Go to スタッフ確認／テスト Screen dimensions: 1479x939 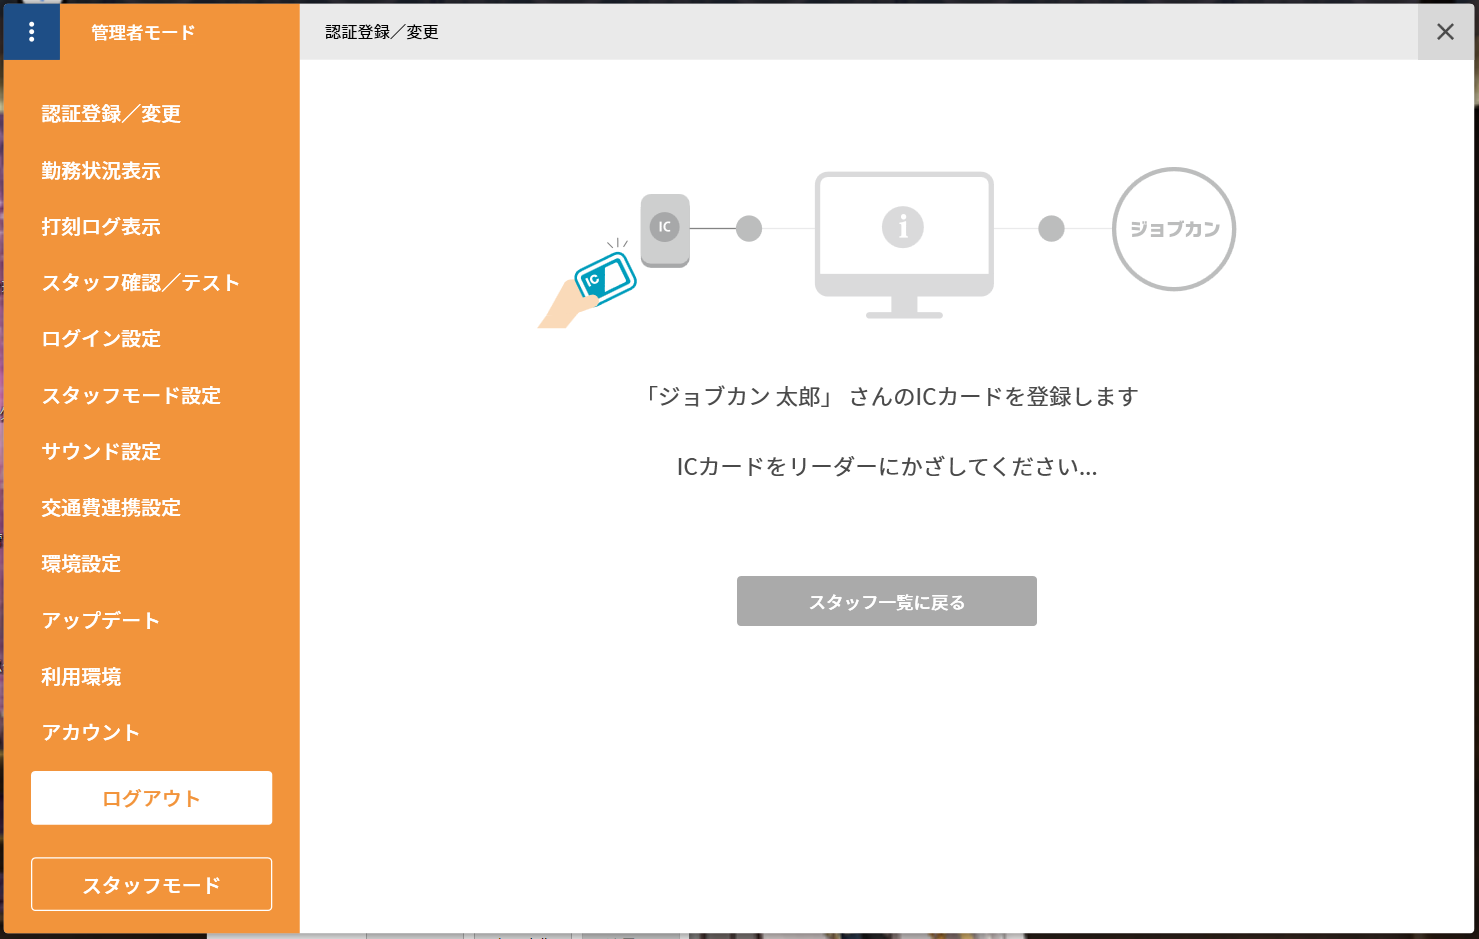(x=141, y=283)
